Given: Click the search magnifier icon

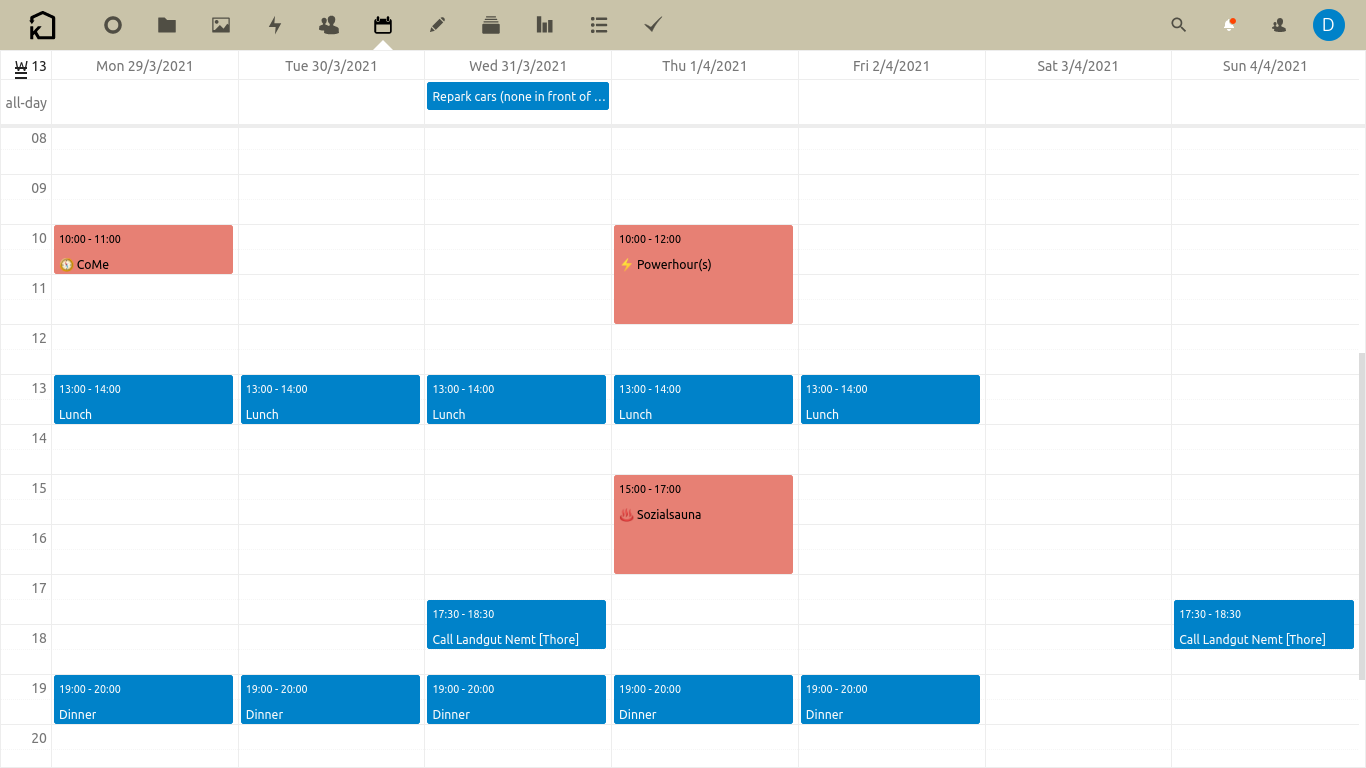Looking at the screenshot, I should point(1178,25).
